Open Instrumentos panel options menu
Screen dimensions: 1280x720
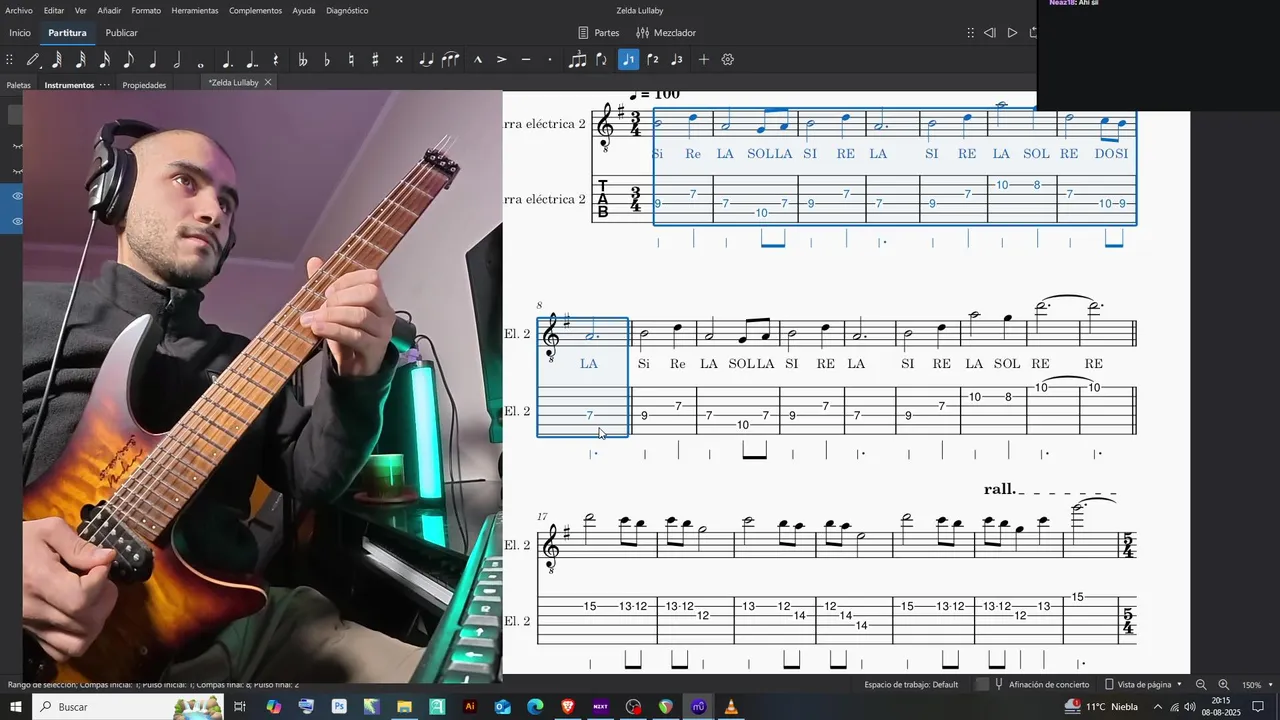pos(105,85)
